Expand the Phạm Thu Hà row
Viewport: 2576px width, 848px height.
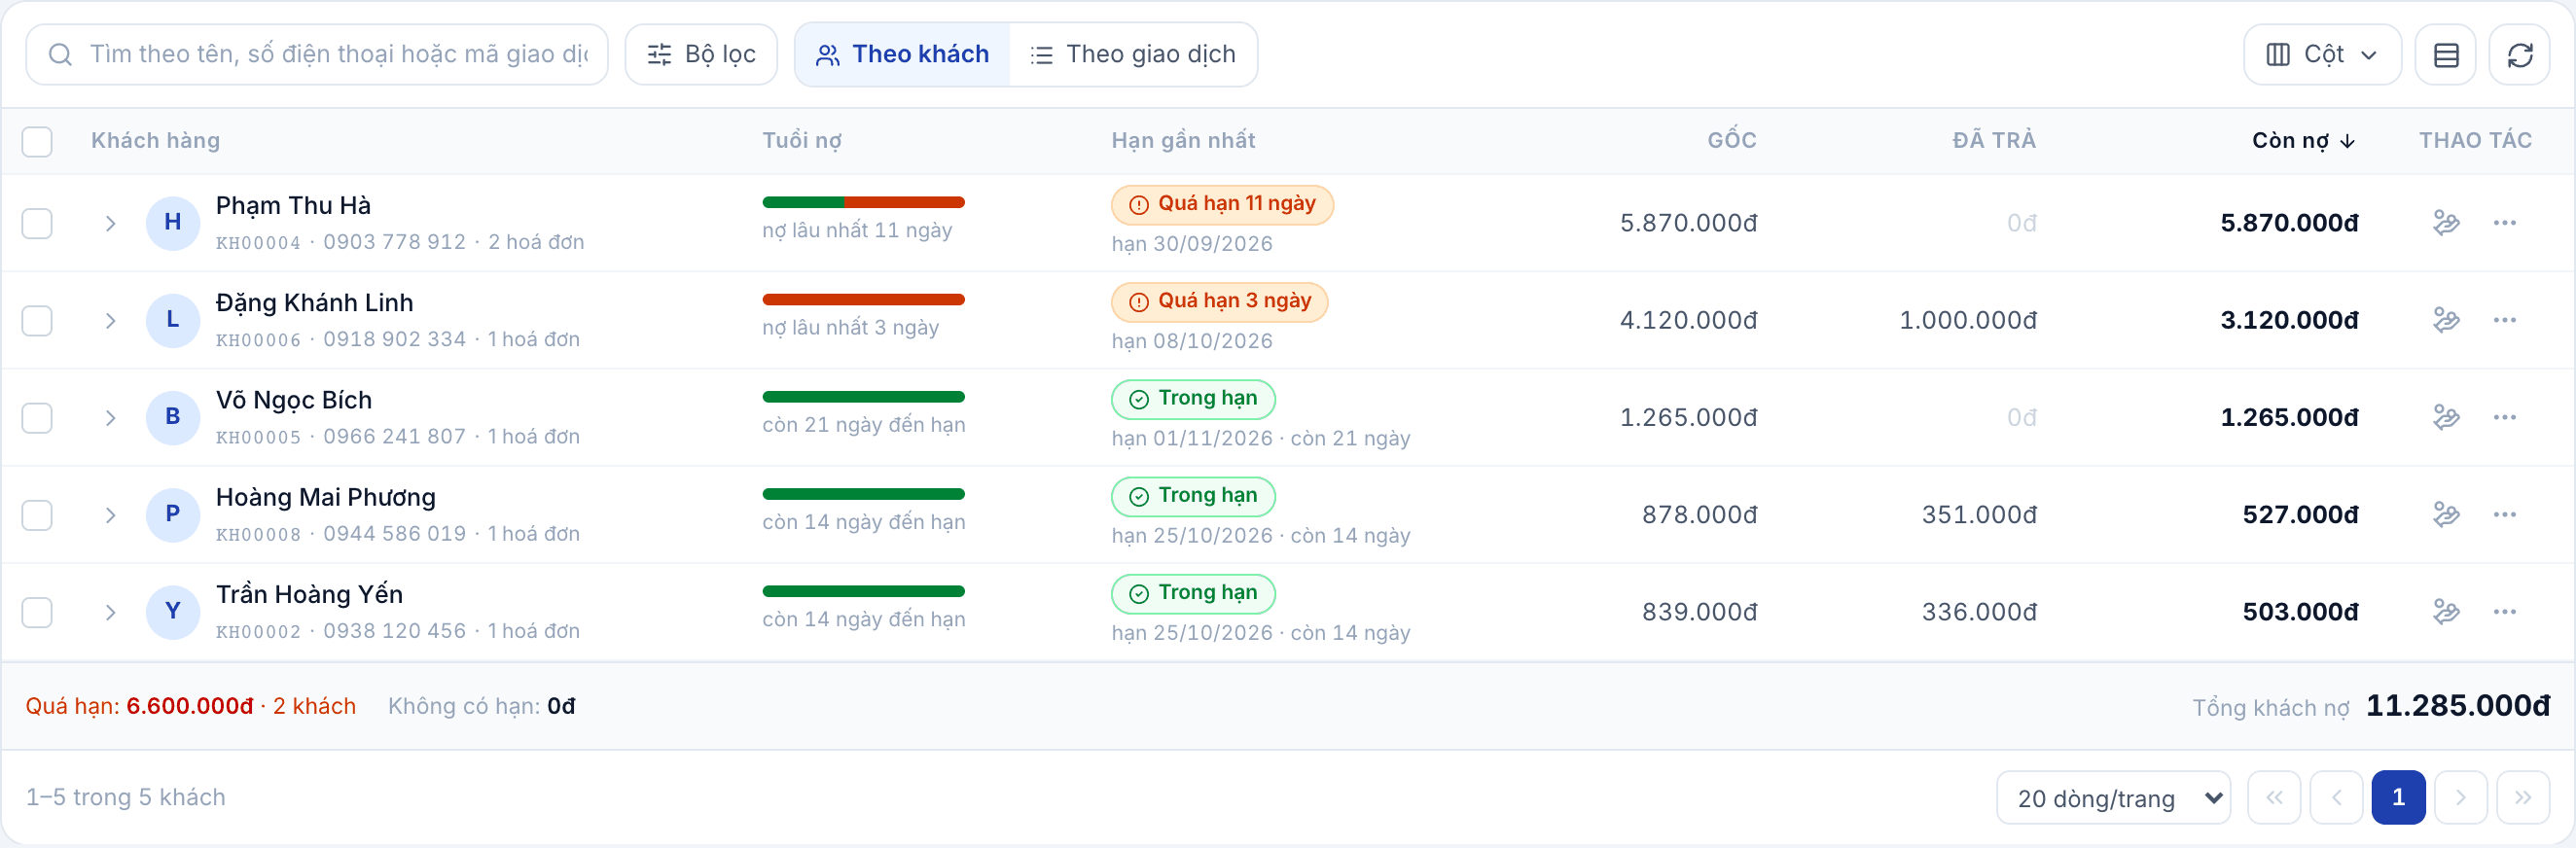[110, 223]
